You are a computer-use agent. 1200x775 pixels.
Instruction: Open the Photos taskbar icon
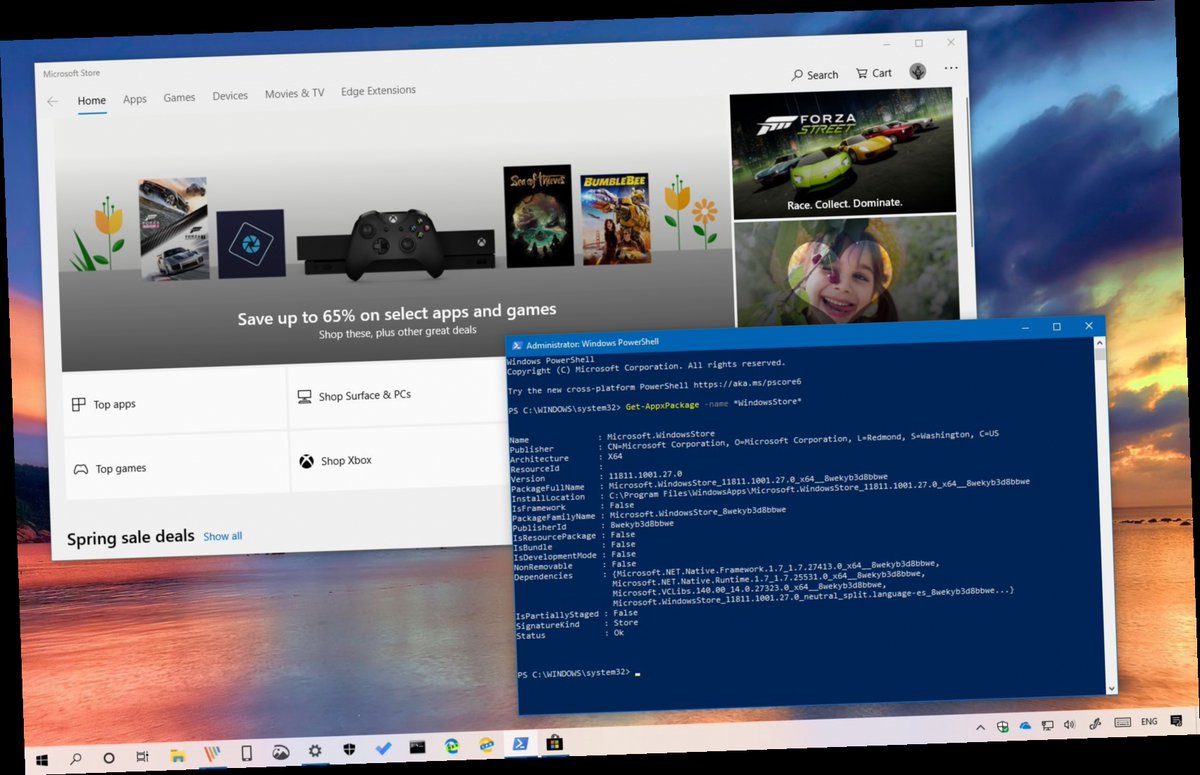(x=281, y=752)
